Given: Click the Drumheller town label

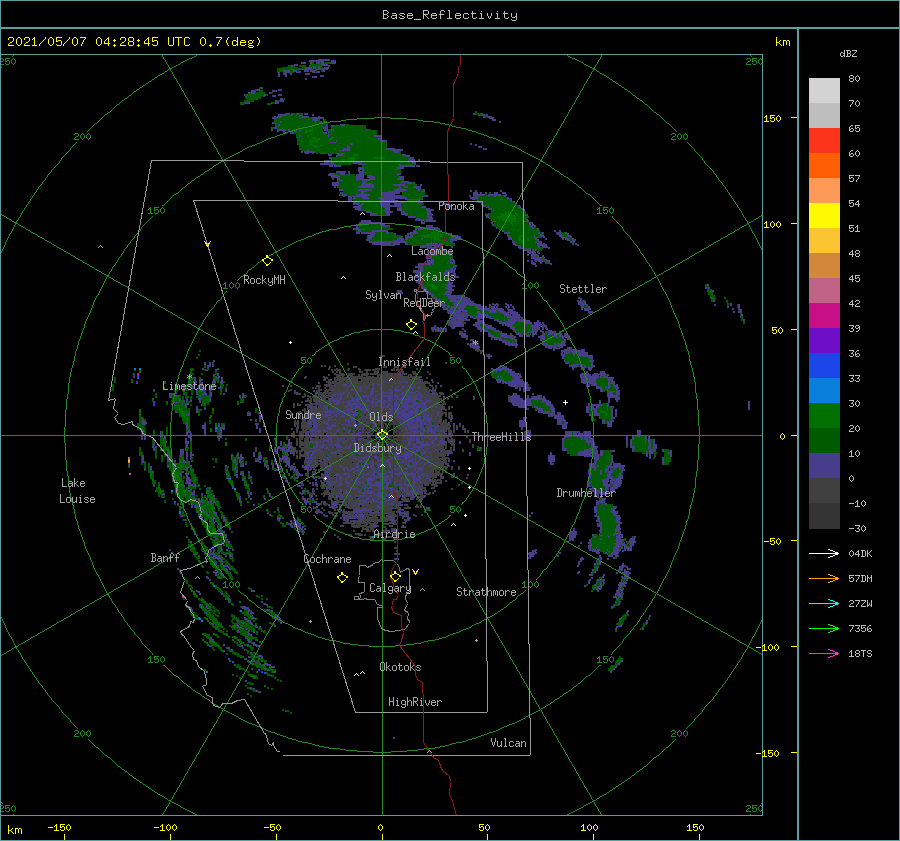Looking at the screenshot, I should click(x=586, y=493).
